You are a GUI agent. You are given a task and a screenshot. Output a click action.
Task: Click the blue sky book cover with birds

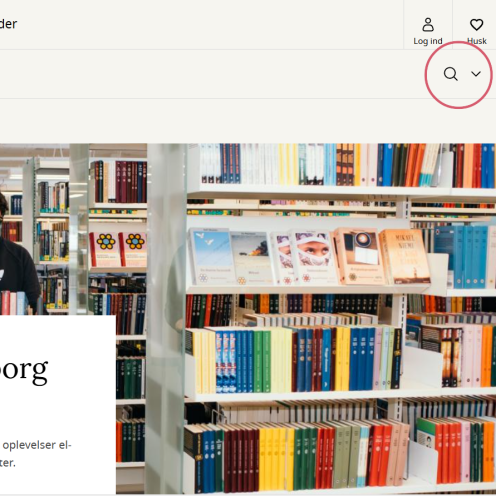point(210,257)
